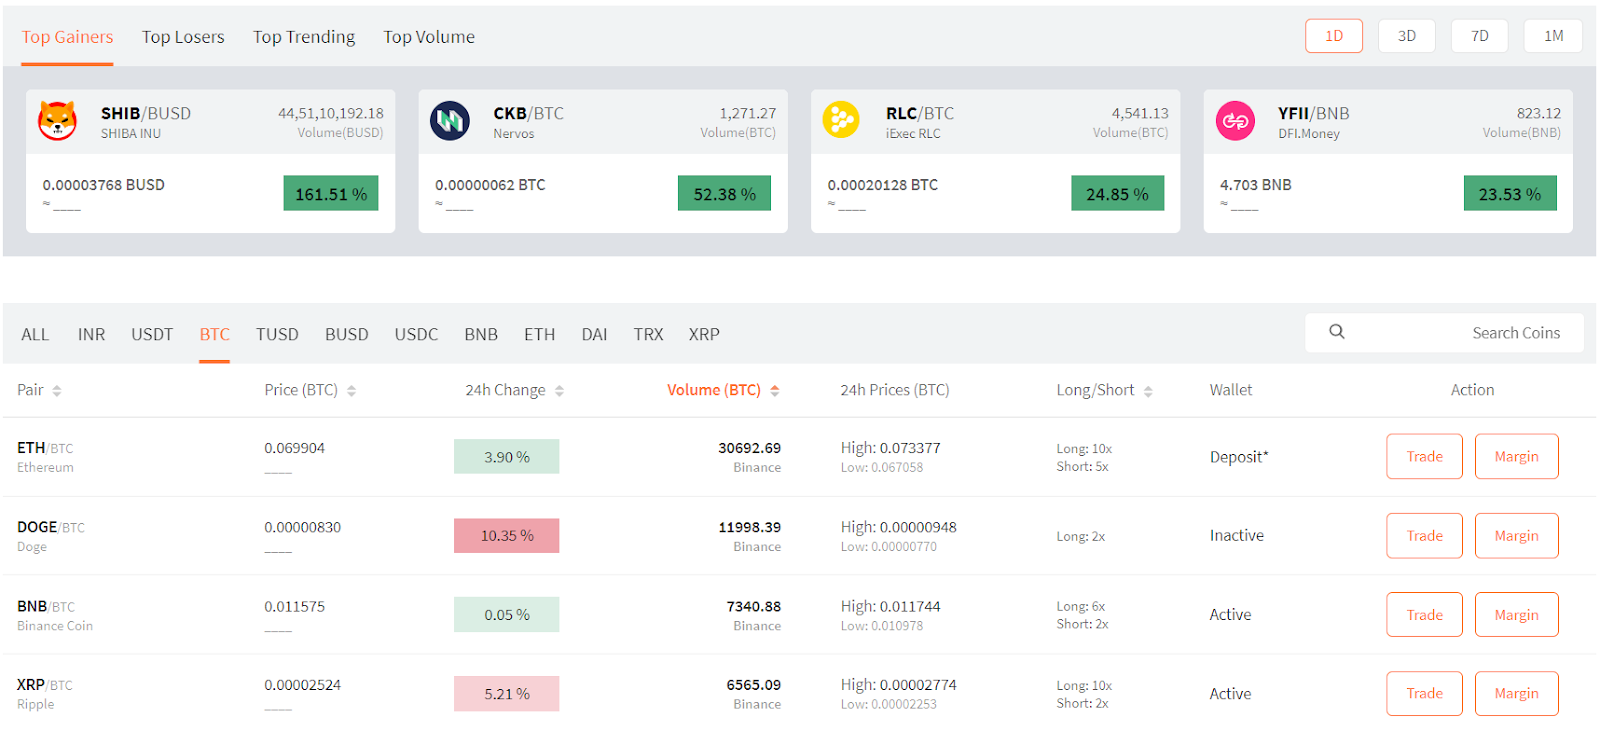This screenshot has height=731, width=1600.
Task: Switch to Top Gainers tab
Action: [67, 37]
